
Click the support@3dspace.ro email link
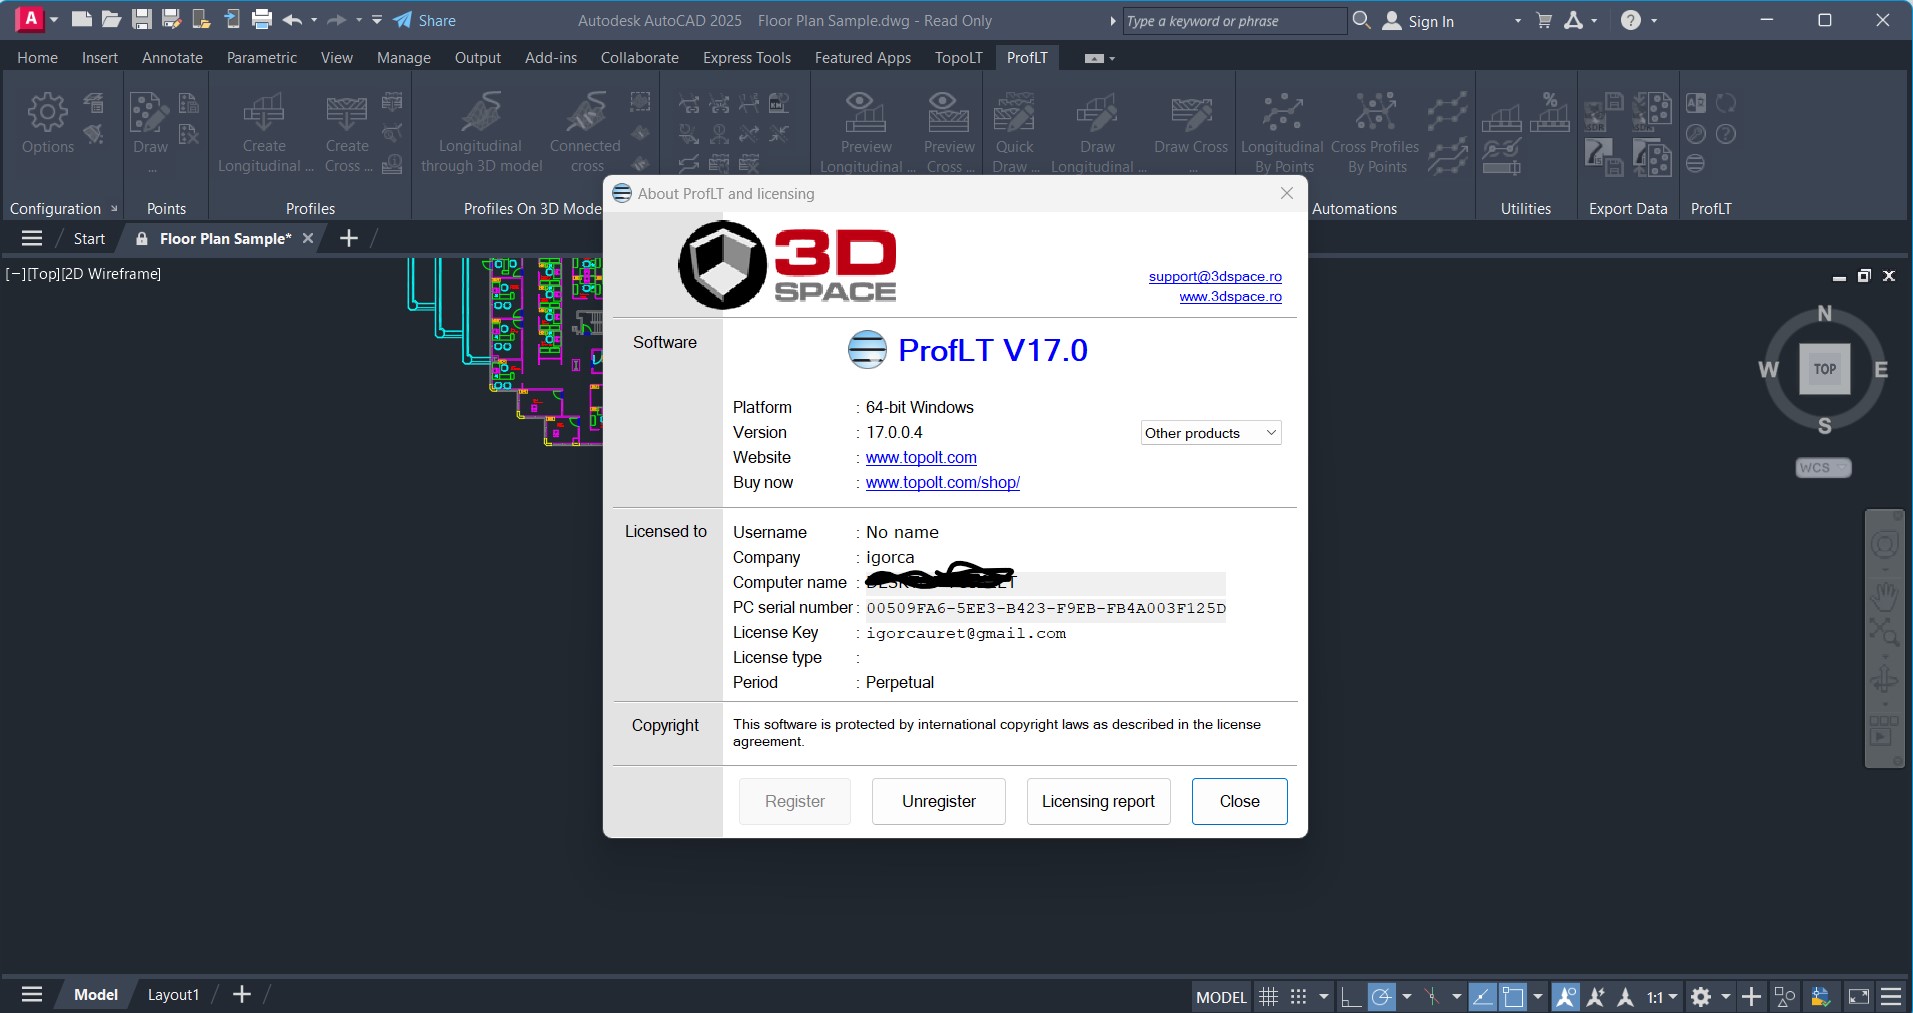[1215, 276]
